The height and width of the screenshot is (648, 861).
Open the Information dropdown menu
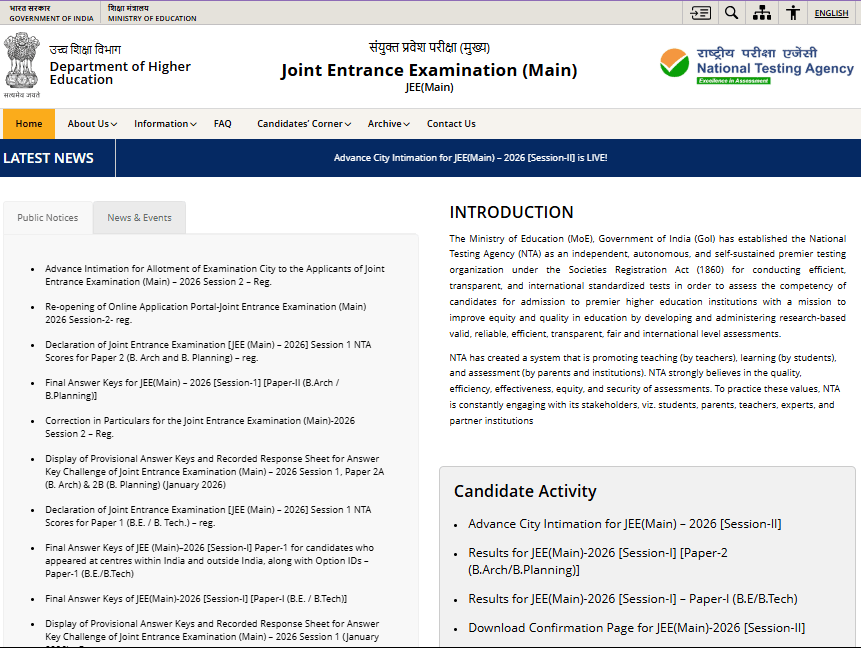[x=162, y=123]
